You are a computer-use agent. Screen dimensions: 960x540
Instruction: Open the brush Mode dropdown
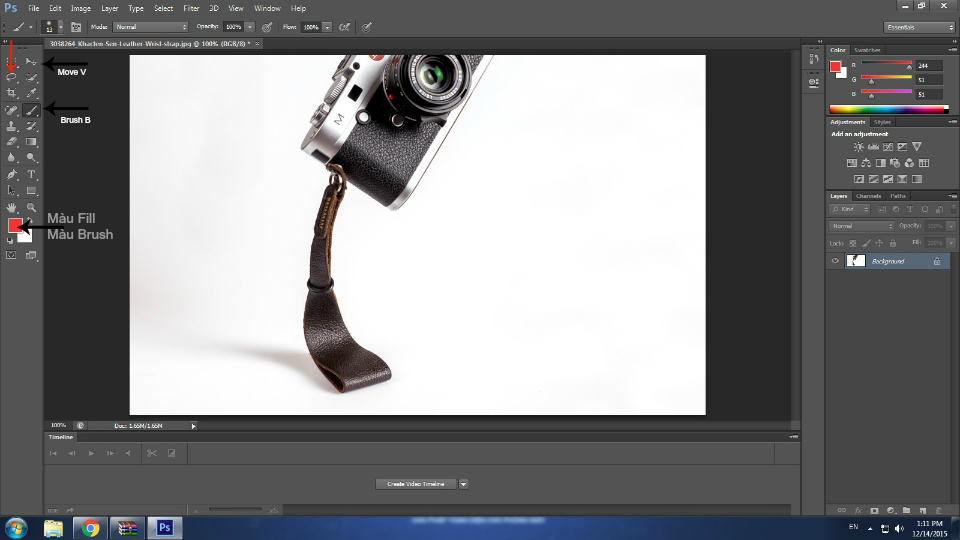coord(150,27)
